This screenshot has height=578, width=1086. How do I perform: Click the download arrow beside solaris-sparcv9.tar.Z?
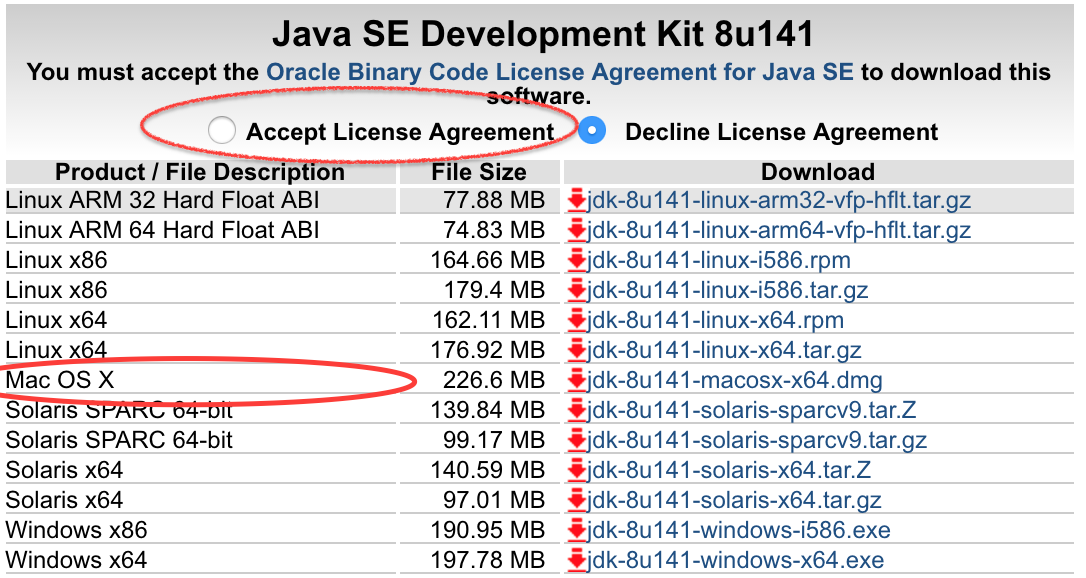[576, 410]
